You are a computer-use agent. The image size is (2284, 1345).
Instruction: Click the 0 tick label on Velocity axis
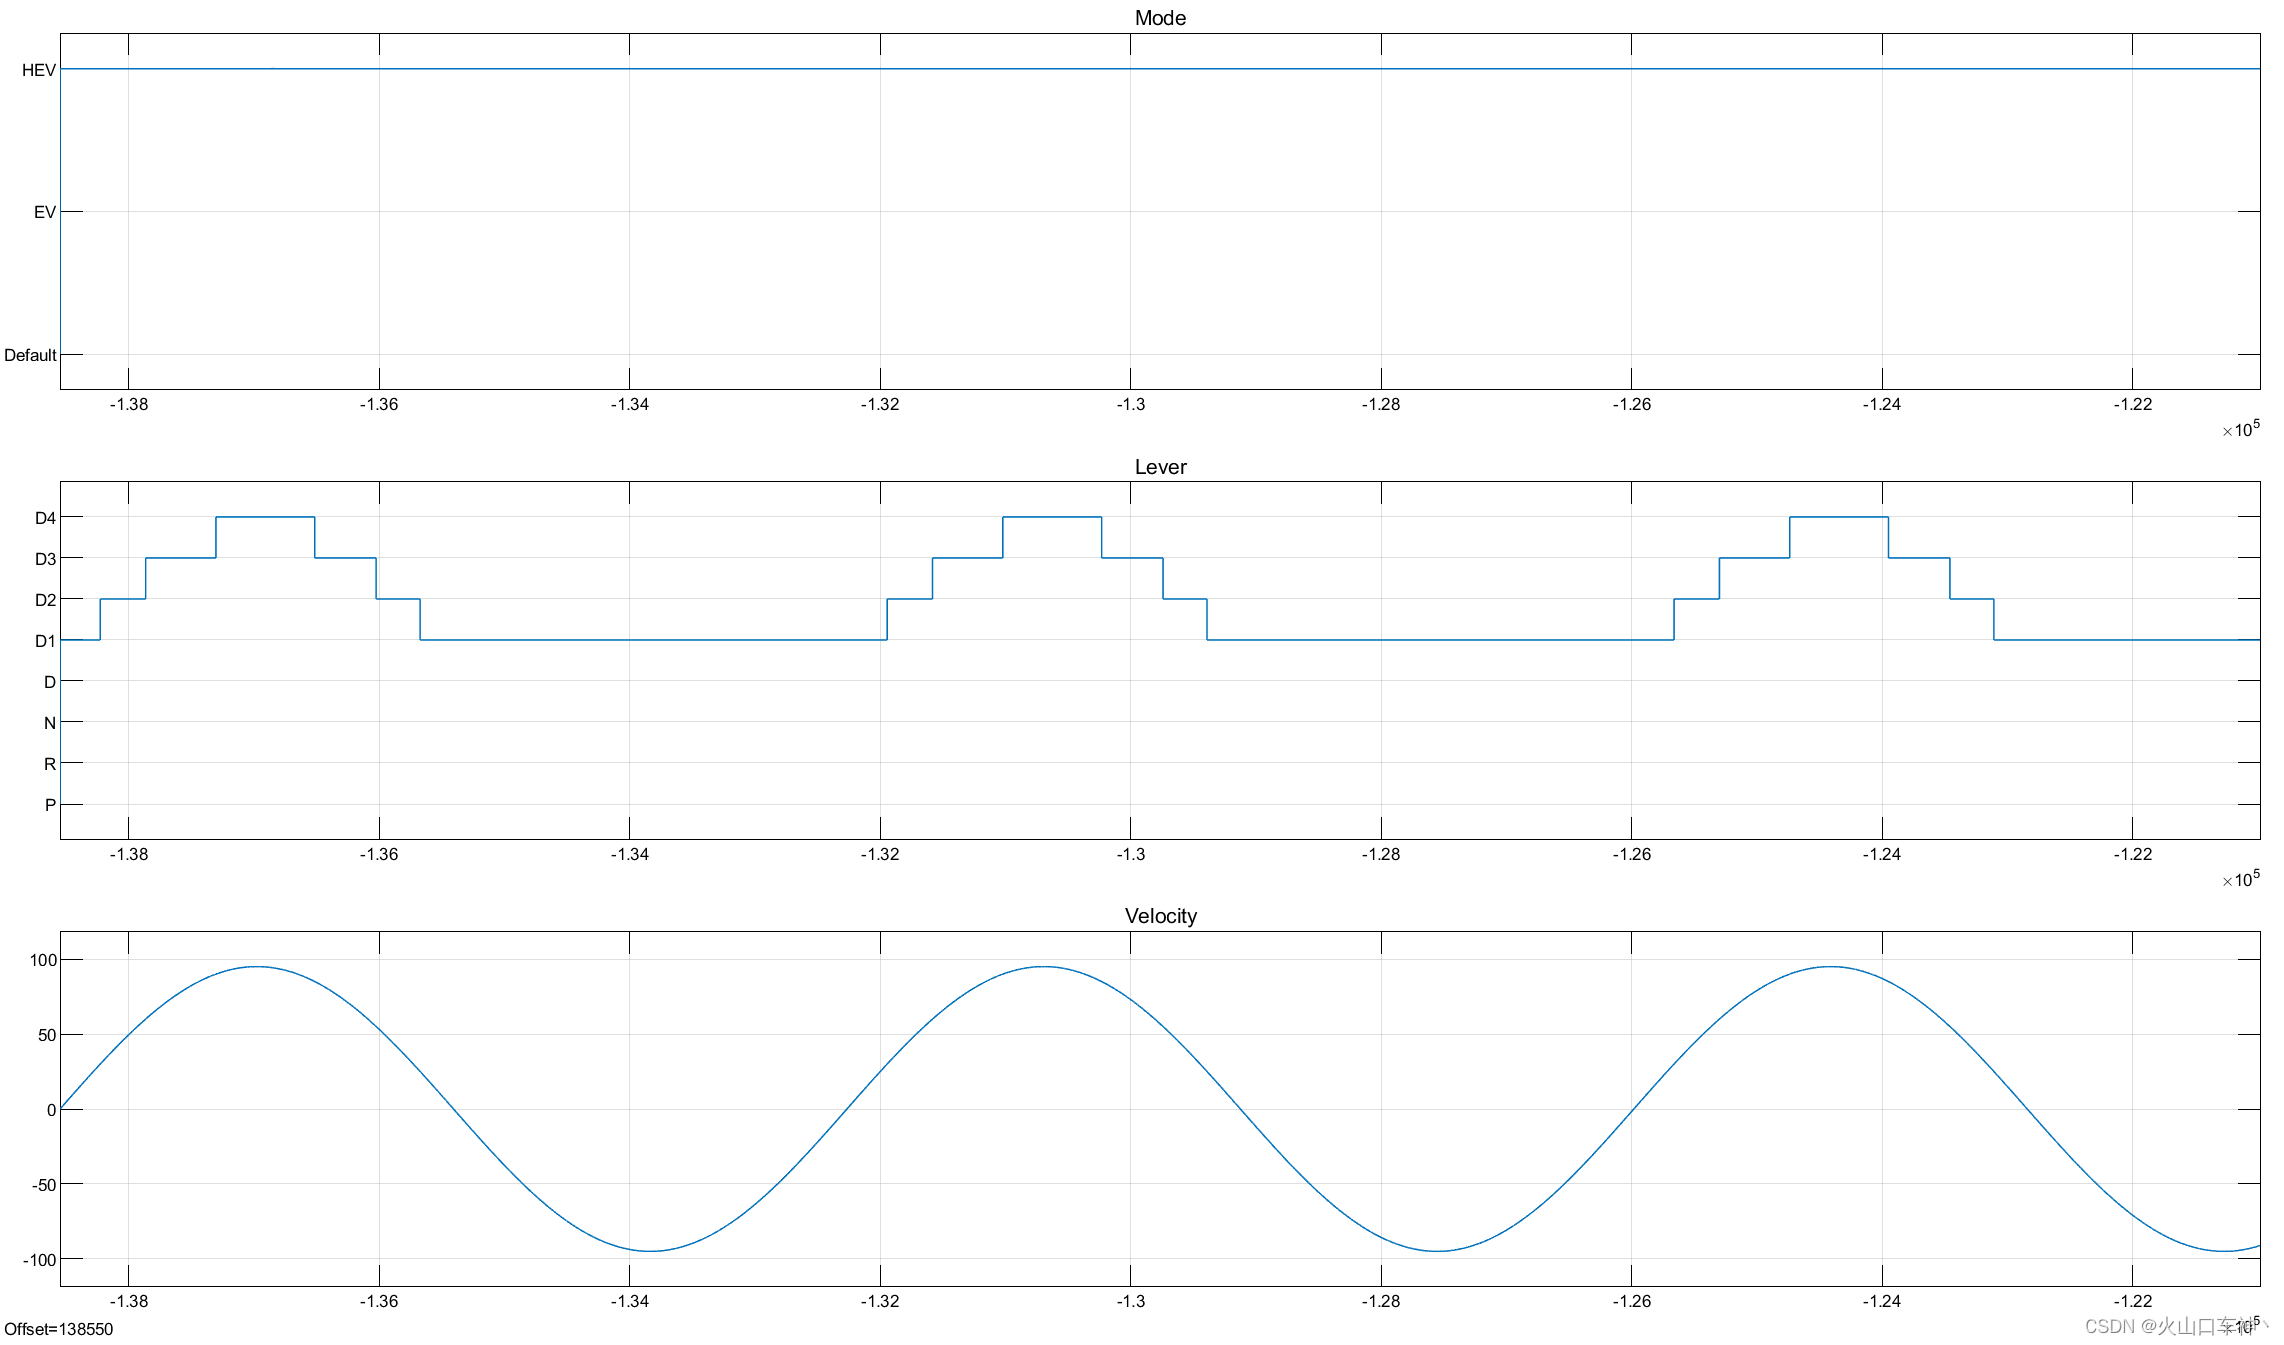[x=51, y=1110]
